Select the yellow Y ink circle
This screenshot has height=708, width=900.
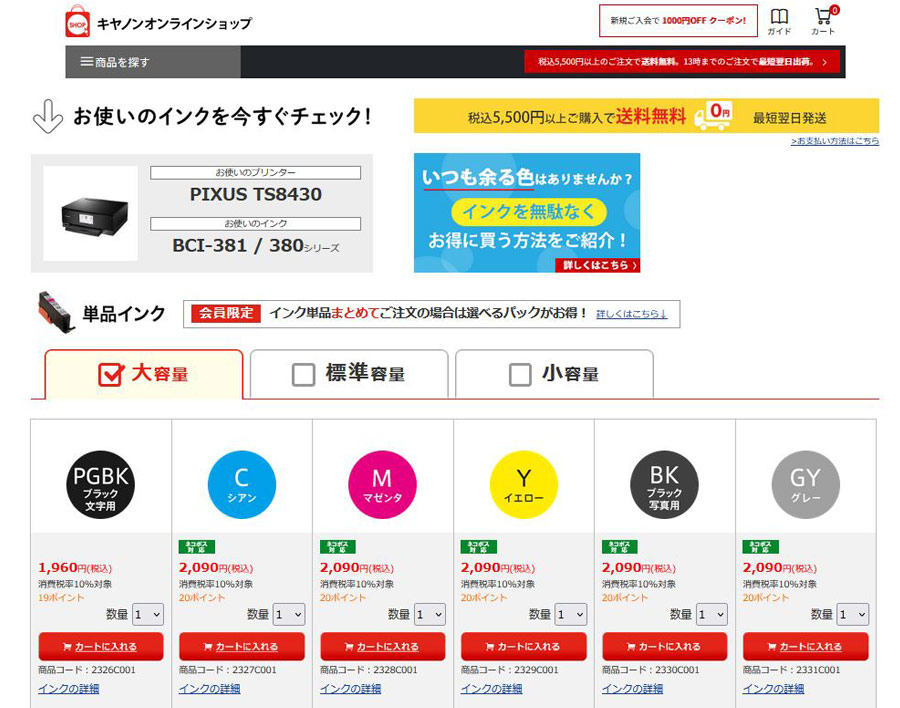[x=523, y=484]
